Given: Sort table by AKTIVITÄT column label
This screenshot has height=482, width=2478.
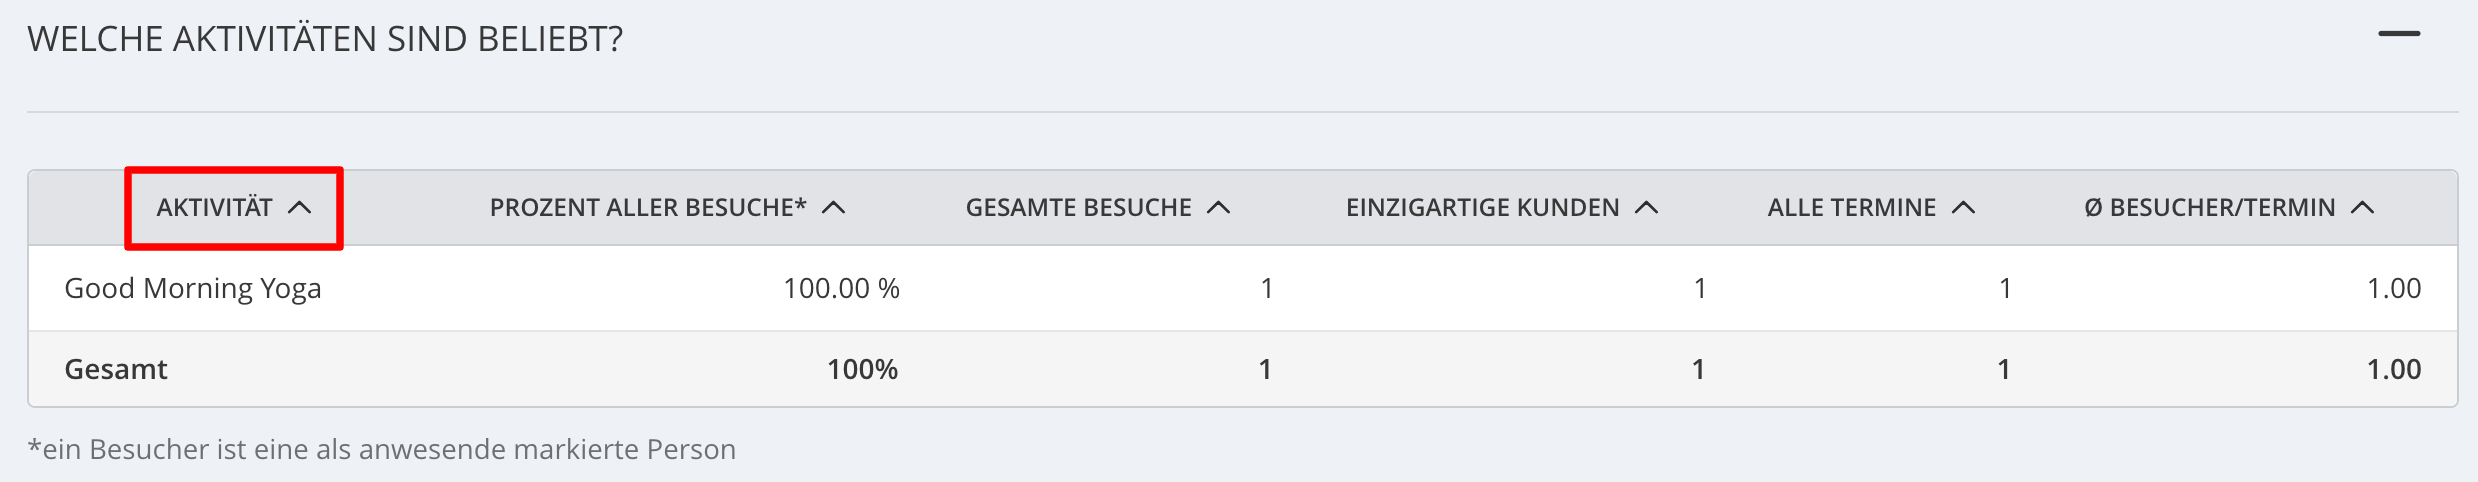Looking at the screenshot, I should (215, 207).
